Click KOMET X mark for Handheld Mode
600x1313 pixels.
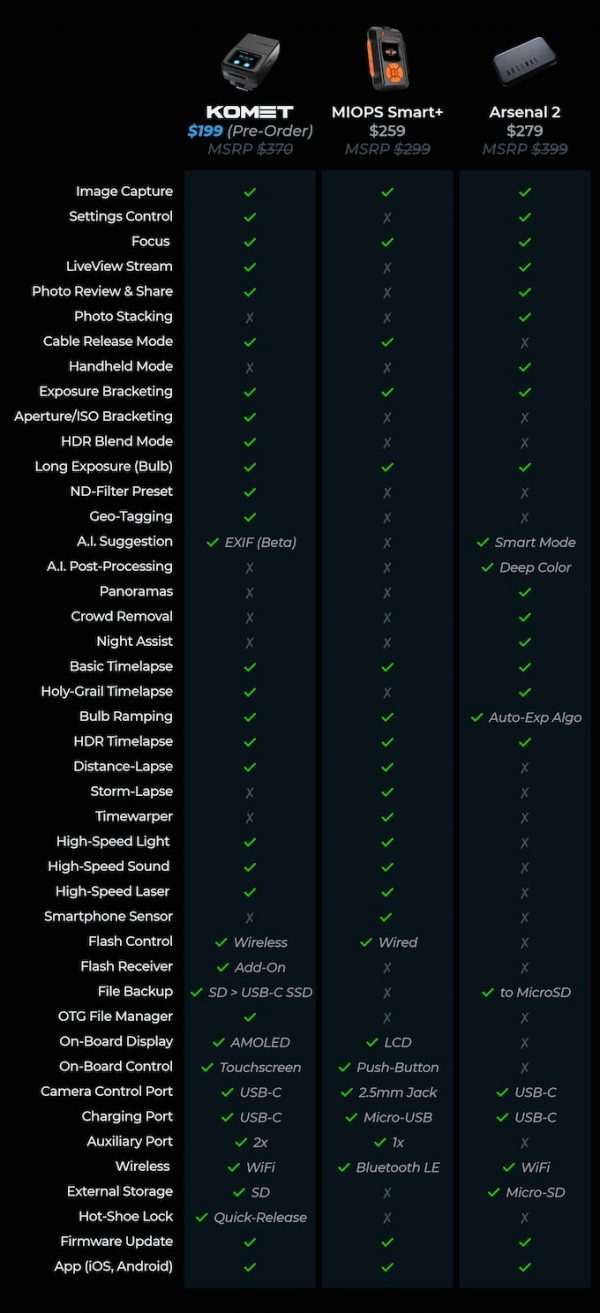[x=250, y=367]
